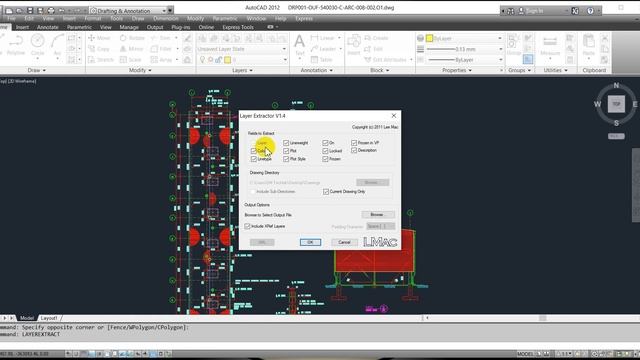Viewport: 640px width, 360px height.
Task: Uncheck the Frozen in VP checkbox
Action: [x=354, y=143]
